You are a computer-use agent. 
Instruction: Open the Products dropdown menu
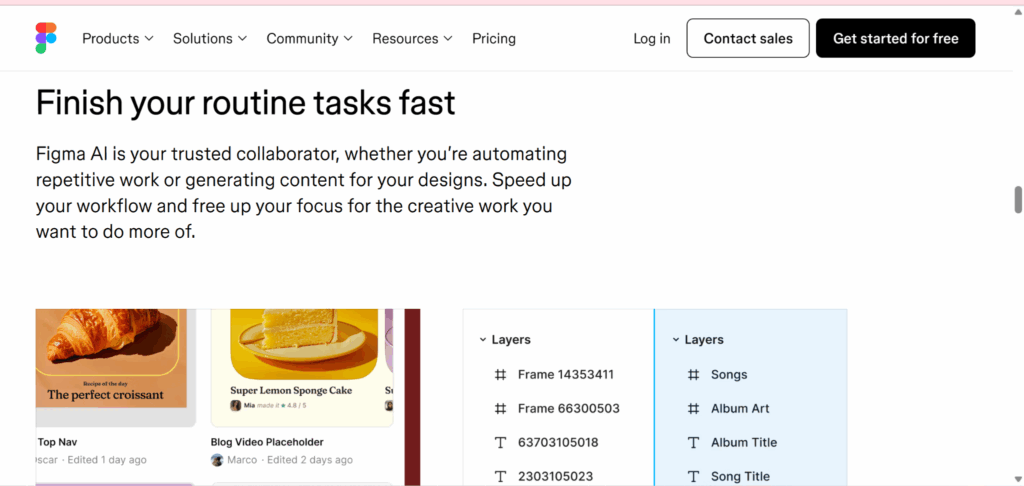[117, 38]
